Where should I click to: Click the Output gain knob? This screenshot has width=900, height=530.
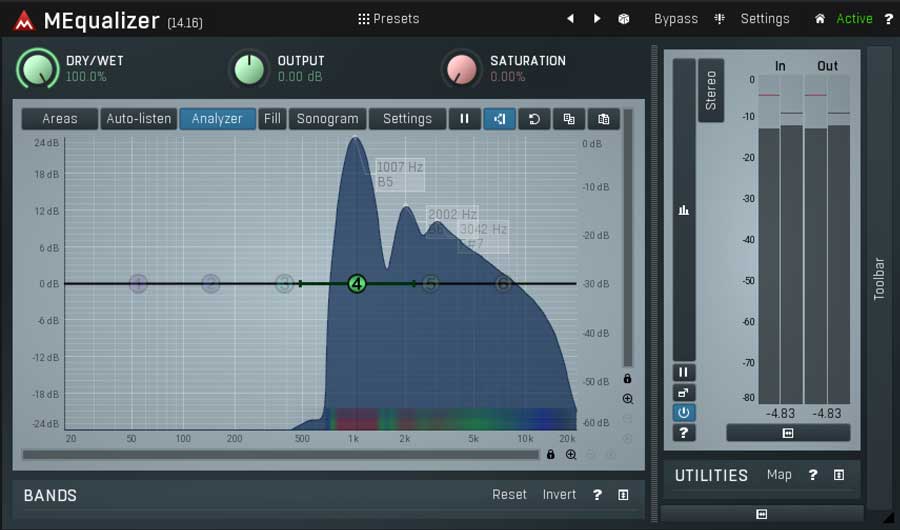click(249, 69)
